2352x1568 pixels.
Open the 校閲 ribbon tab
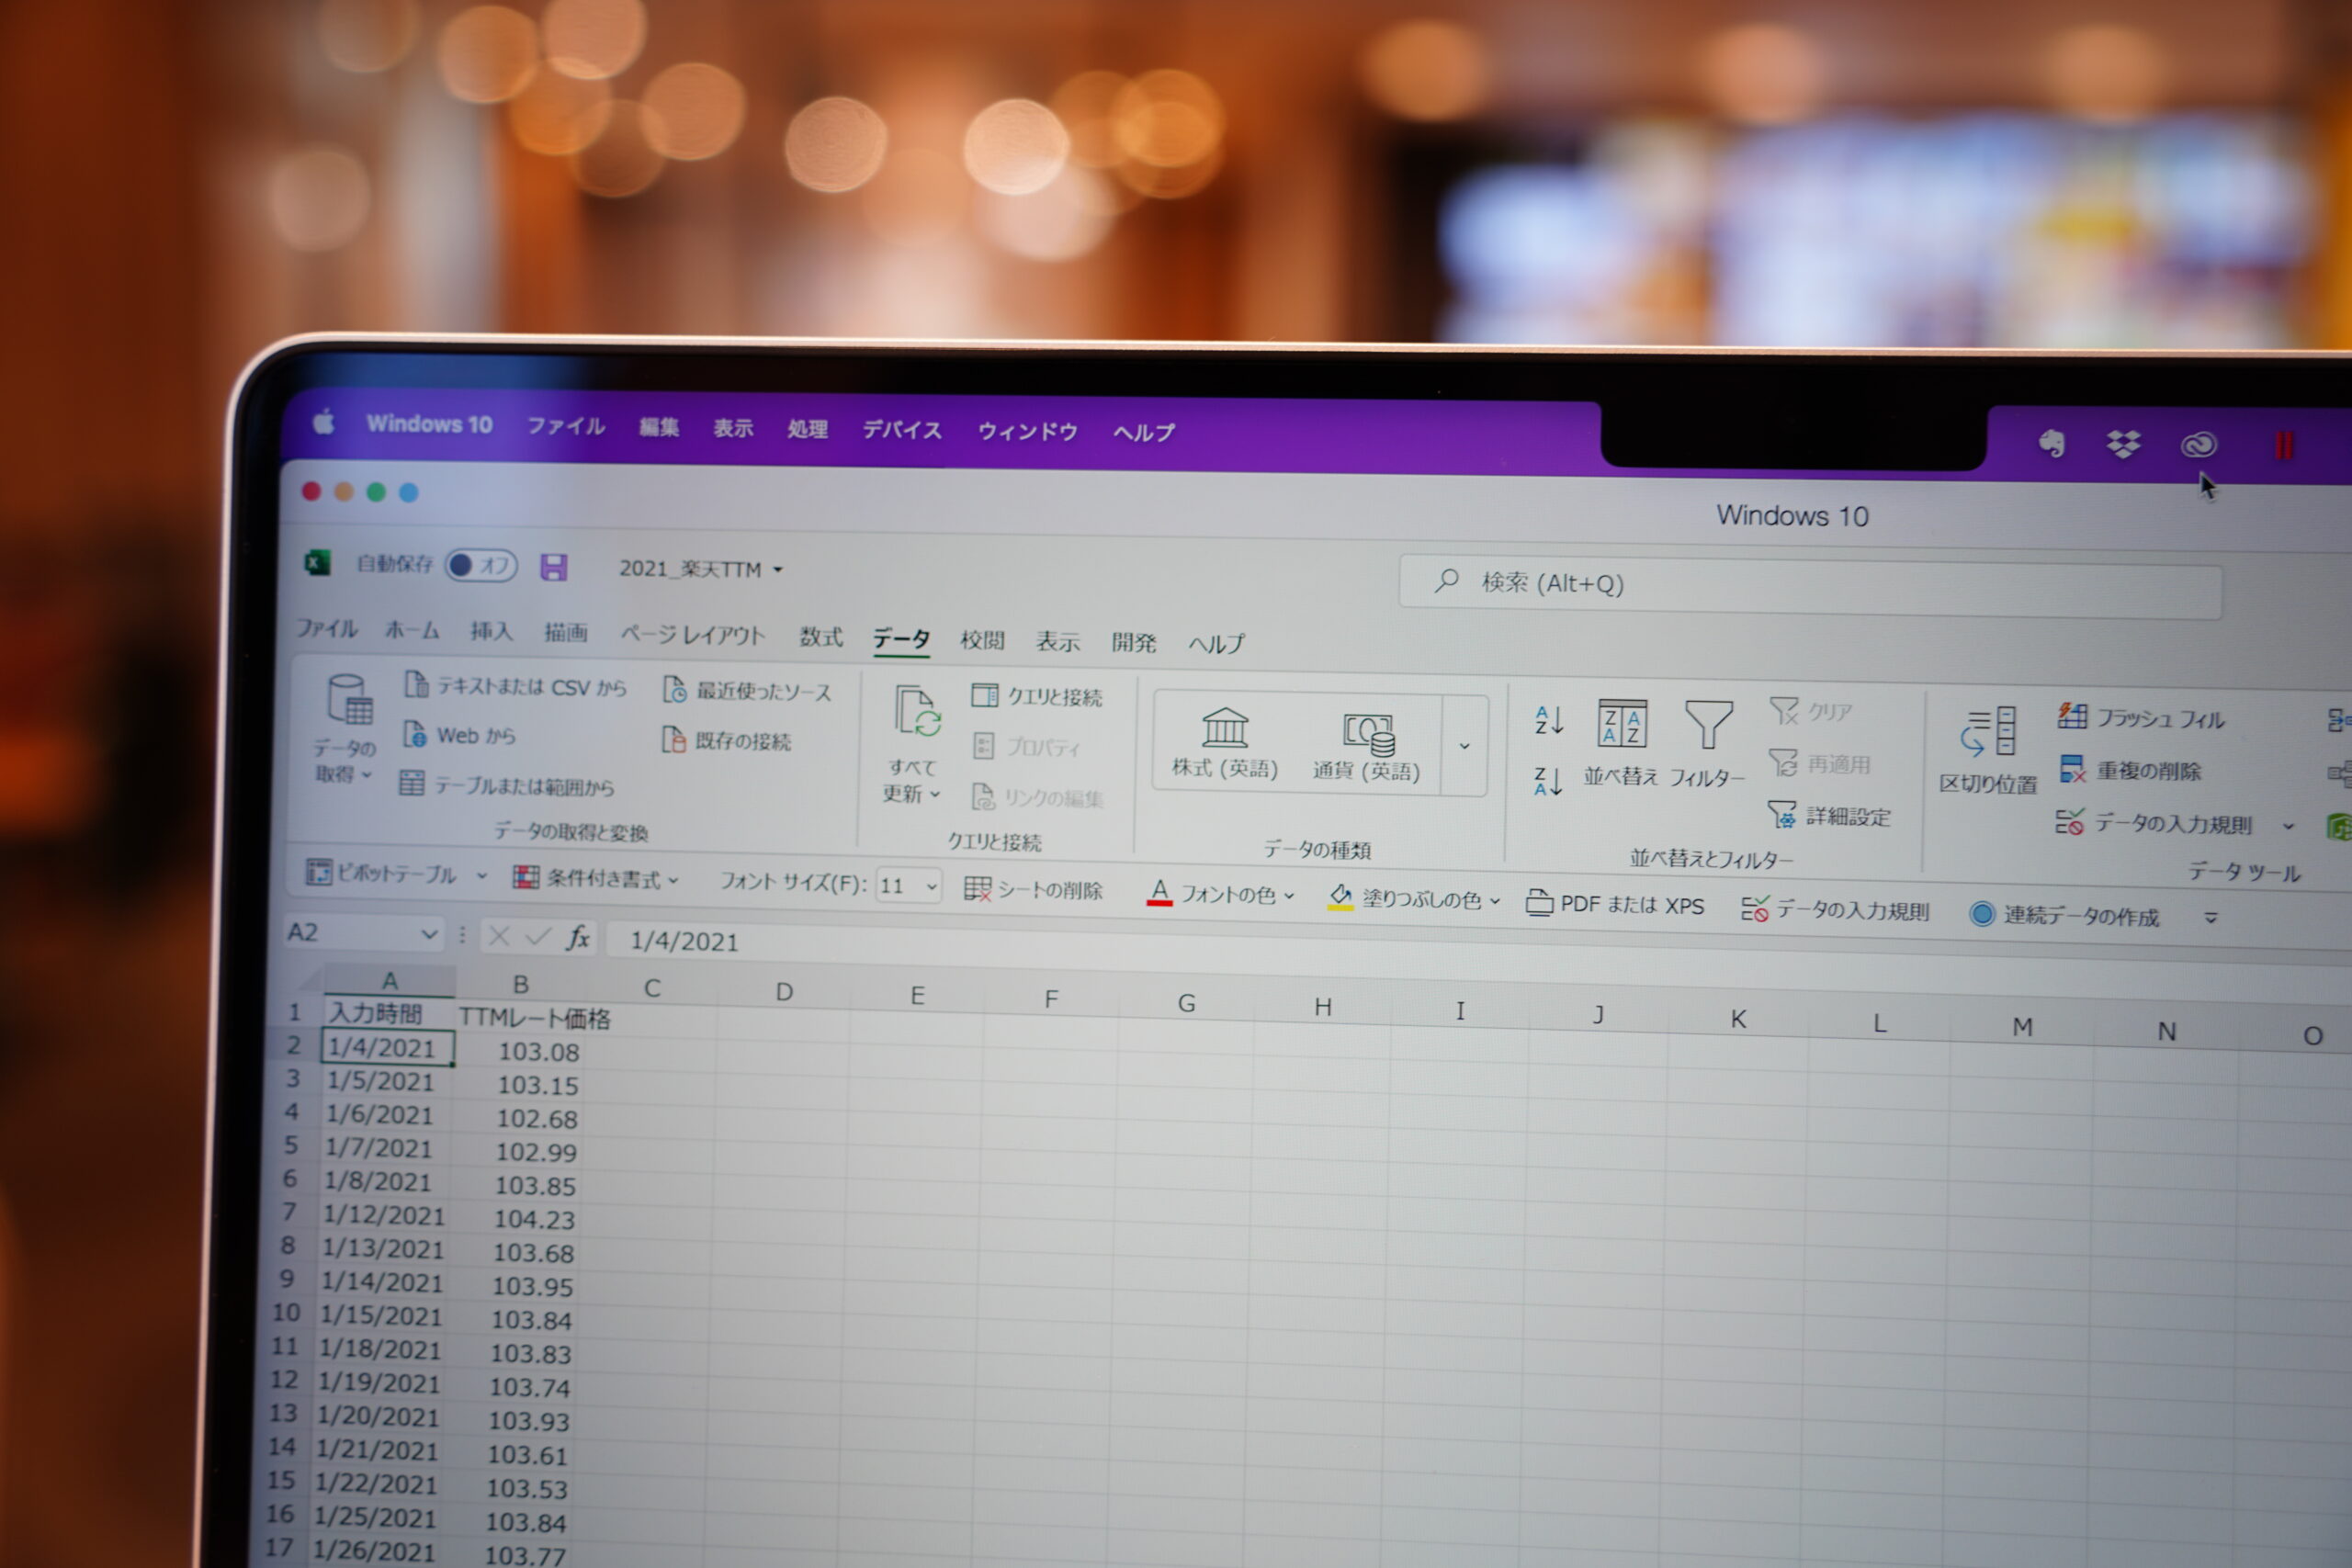pyautogui.click(x=982, y=640)
